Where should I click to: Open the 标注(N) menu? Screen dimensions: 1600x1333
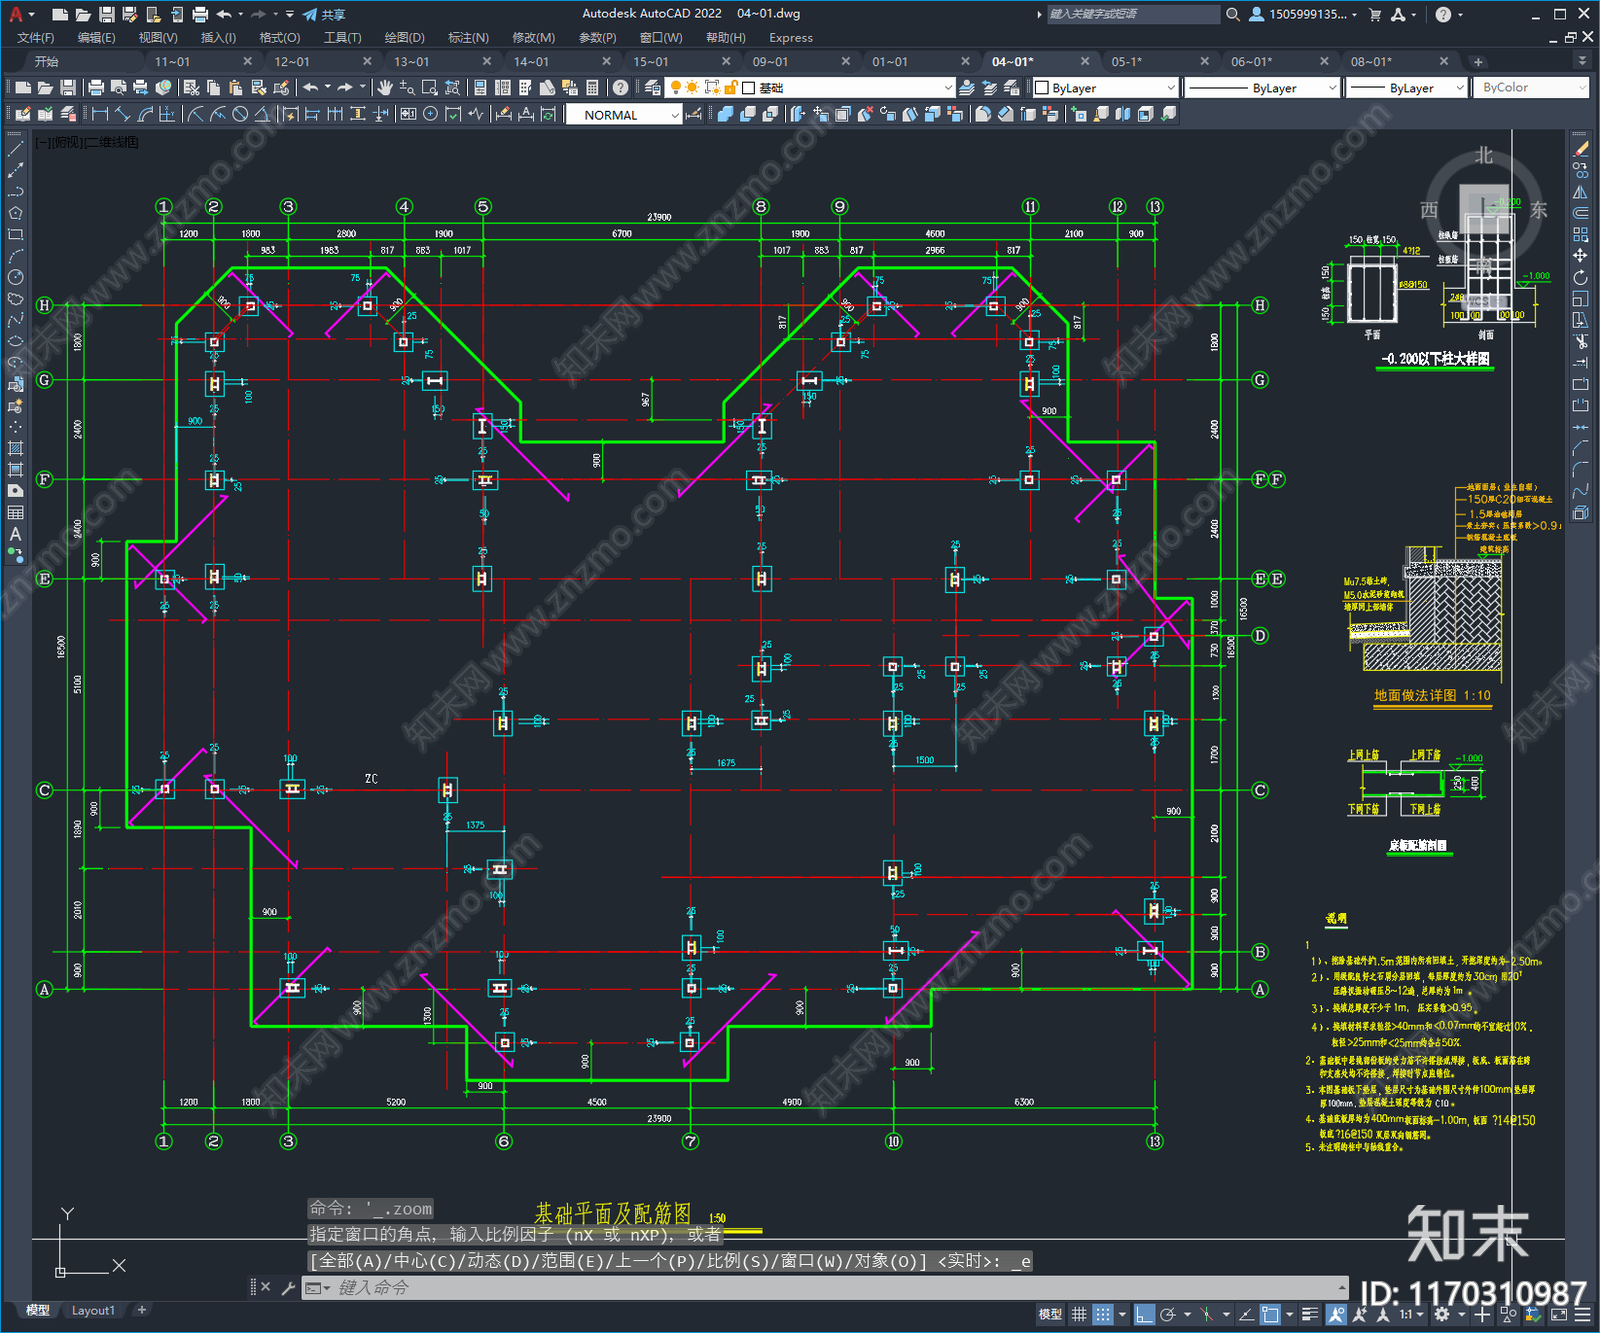(x=468, y=38)
